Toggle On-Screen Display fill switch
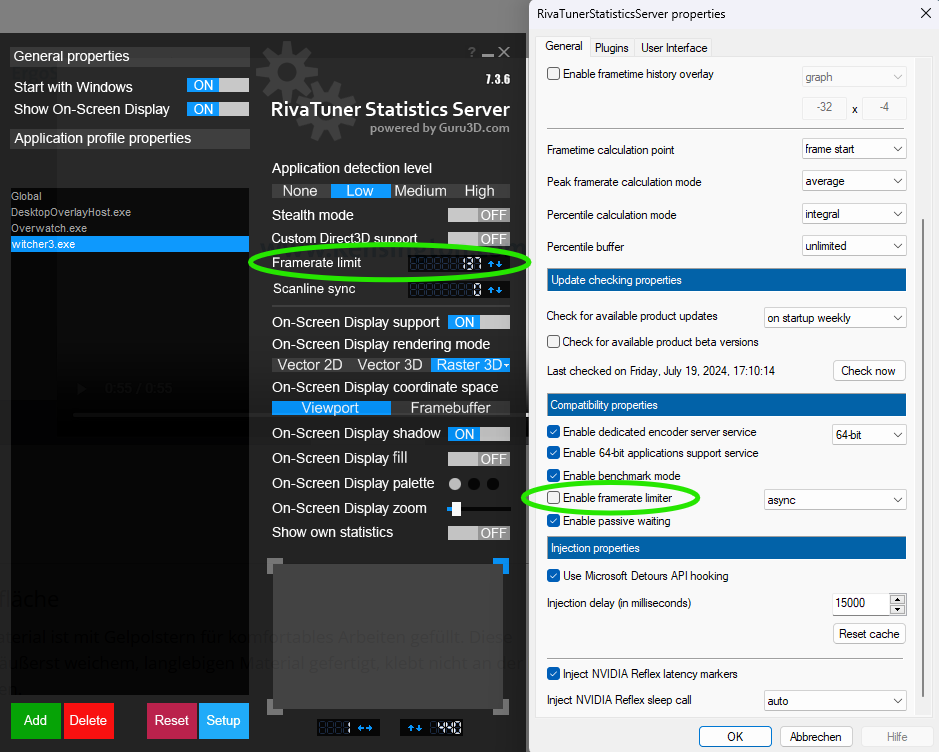 click(478, 459)
